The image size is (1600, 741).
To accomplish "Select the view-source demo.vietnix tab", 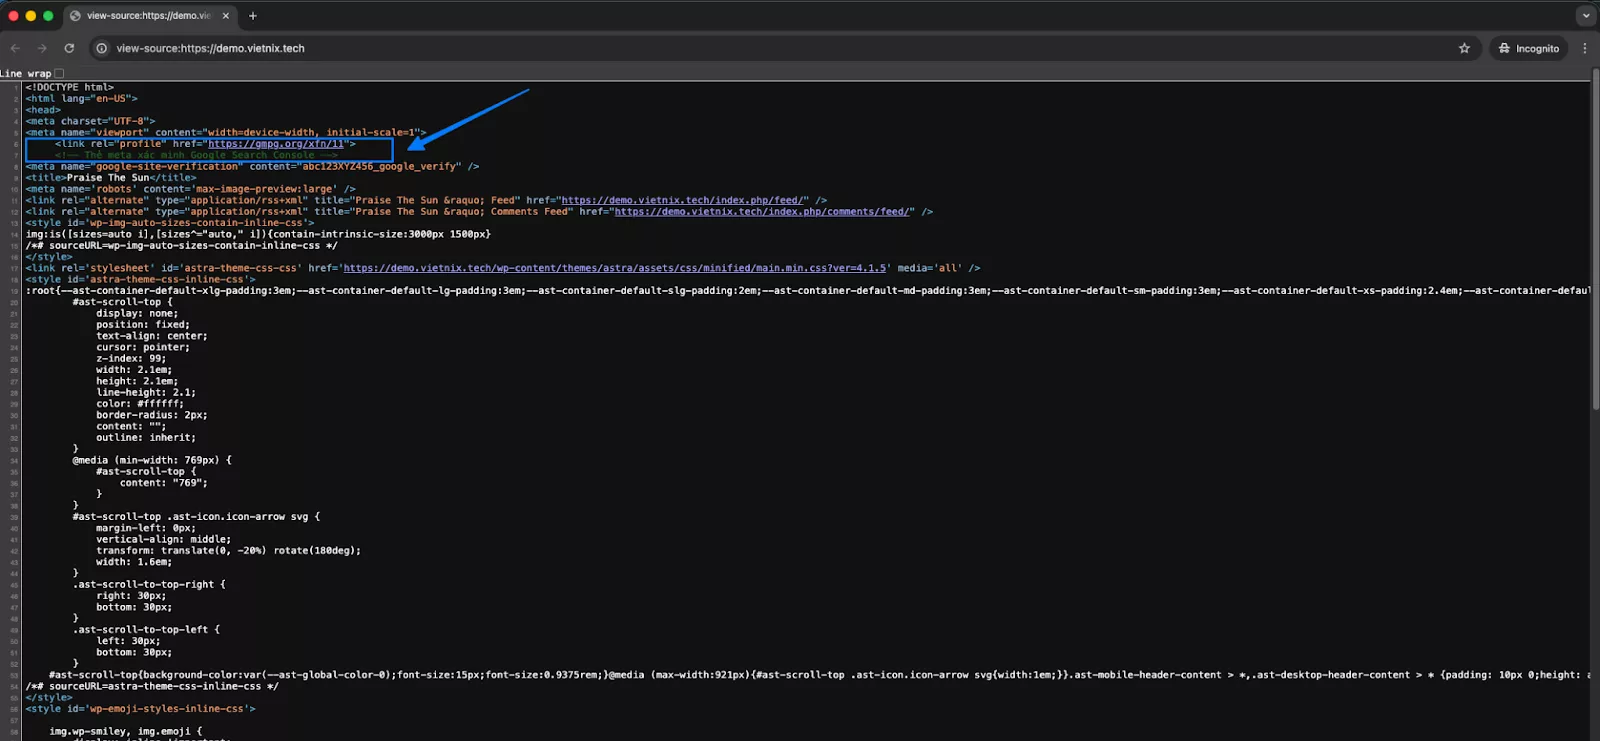I will click(x=150, y=16).
